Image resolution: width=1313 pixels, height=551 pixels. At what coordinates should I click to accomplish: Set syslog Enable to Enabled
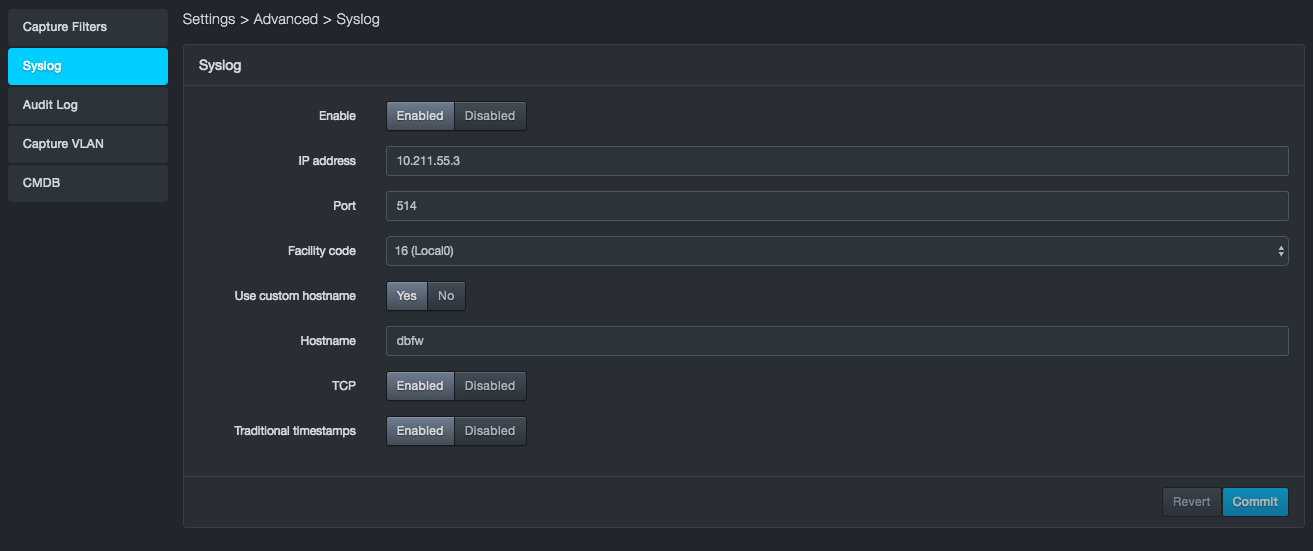pyautogui.click(x=420, y=116)
